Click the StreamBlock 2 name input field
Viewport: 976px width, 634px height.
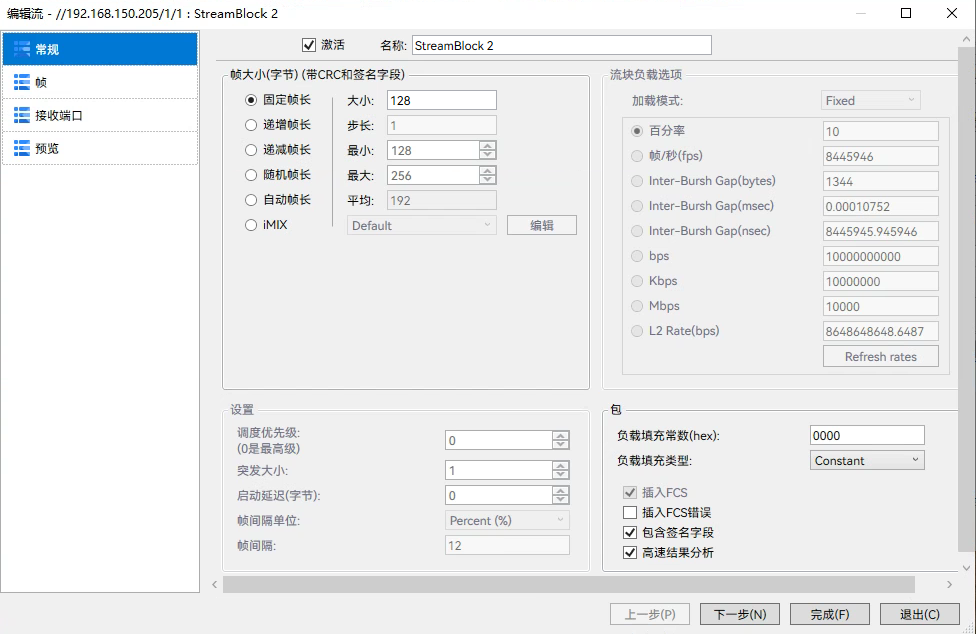pos(561,44)
